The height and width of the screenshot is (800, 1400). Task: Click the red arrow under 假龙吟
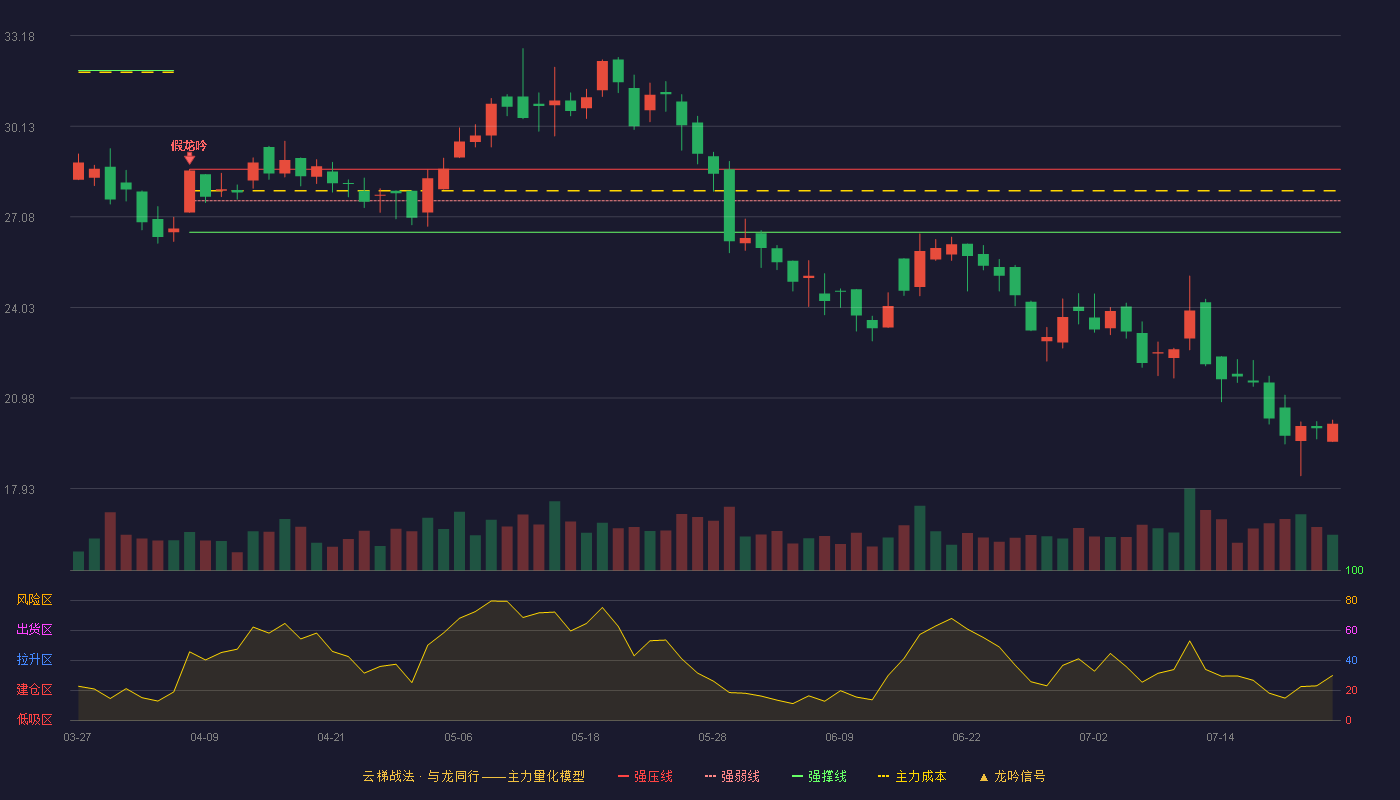(189, 158)
